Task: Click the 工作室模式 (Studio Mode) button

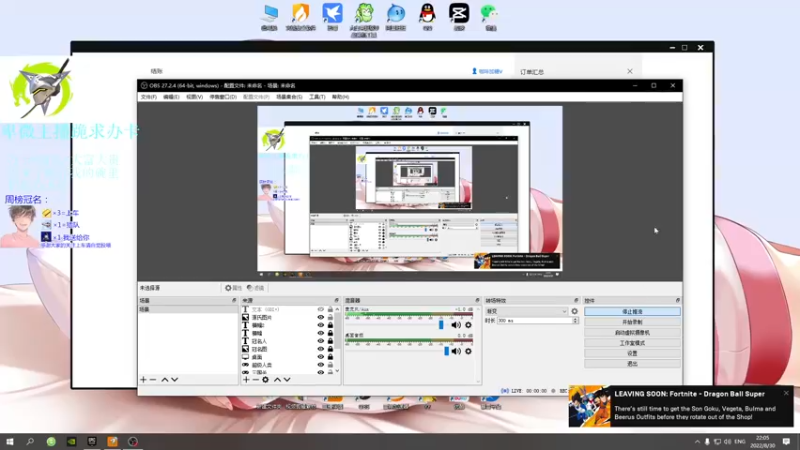Action: click(632, 343)
